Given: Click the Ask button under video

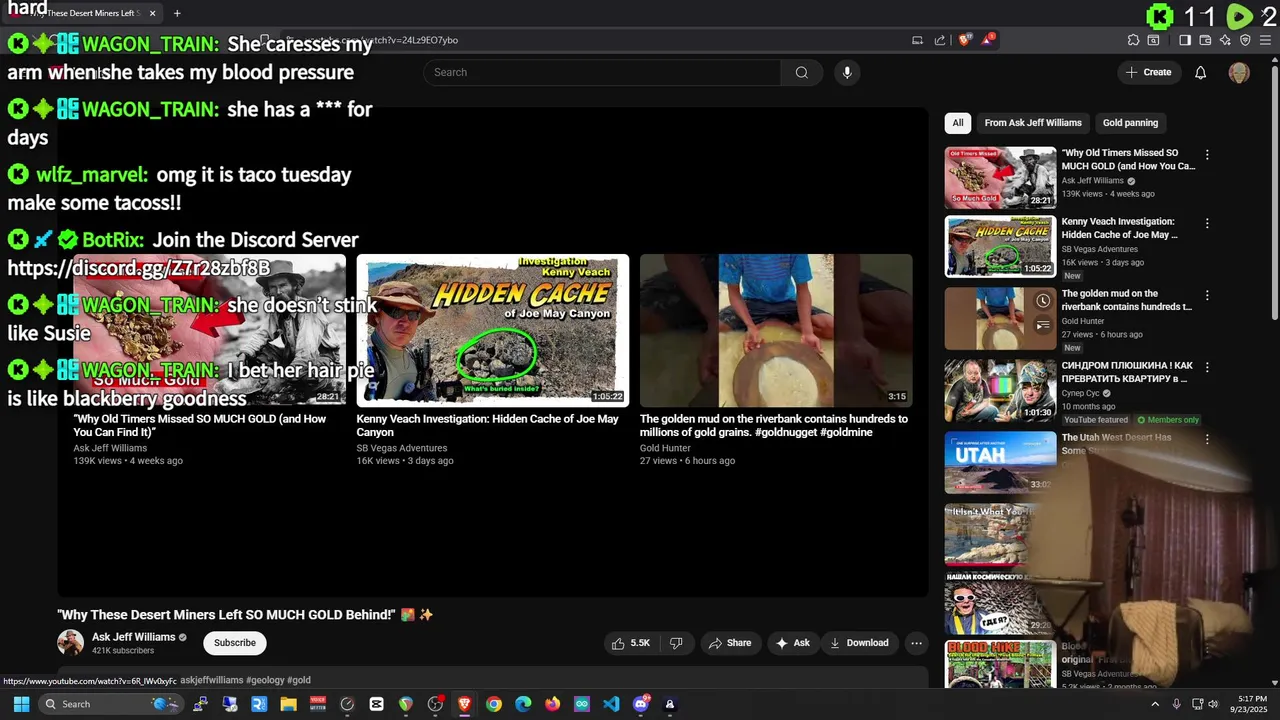Looking at the screenshot, I should pyautogui.click(x=792, y=643).
